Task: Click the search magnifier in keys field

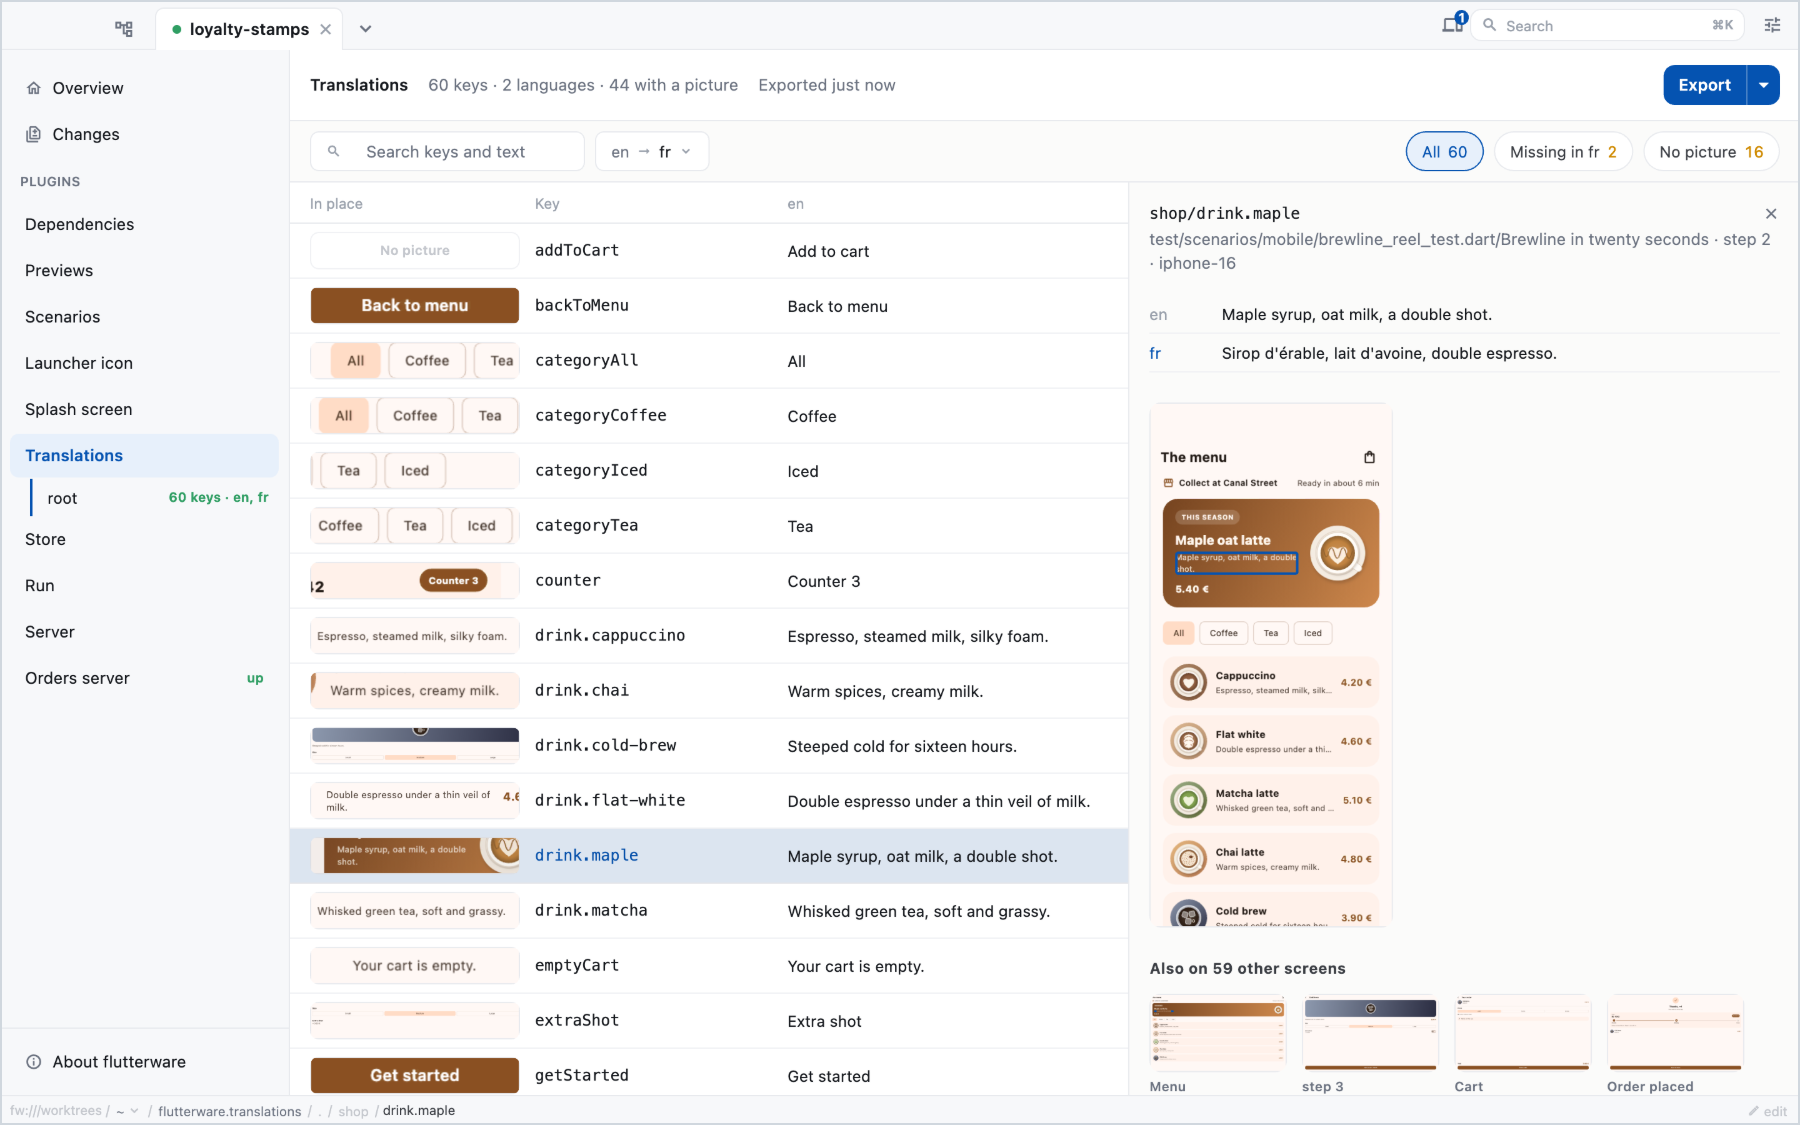Action: click(334, 152)
